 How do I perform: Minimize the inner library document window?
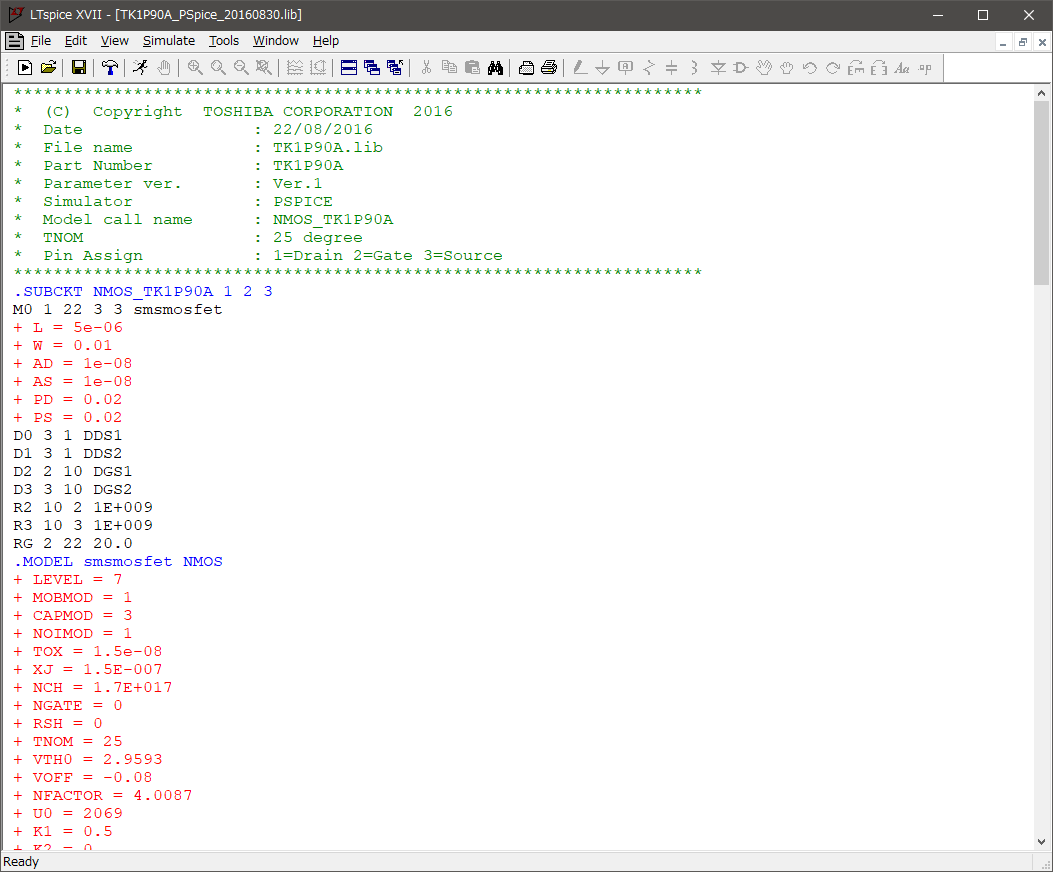click(1003, 42)
